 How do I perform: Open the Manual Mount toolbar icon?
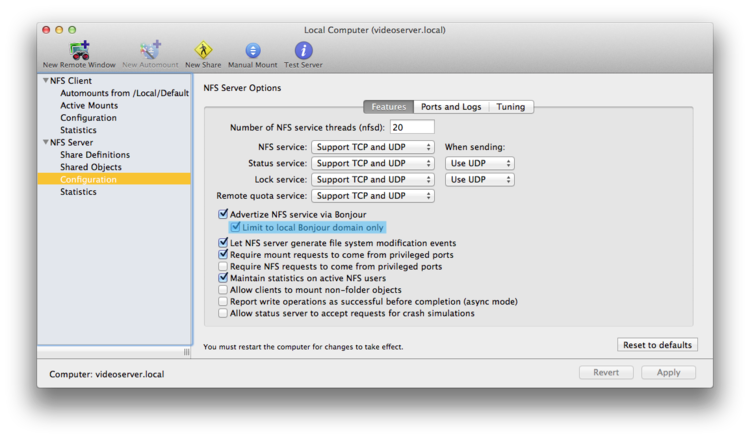pos(253,50)
